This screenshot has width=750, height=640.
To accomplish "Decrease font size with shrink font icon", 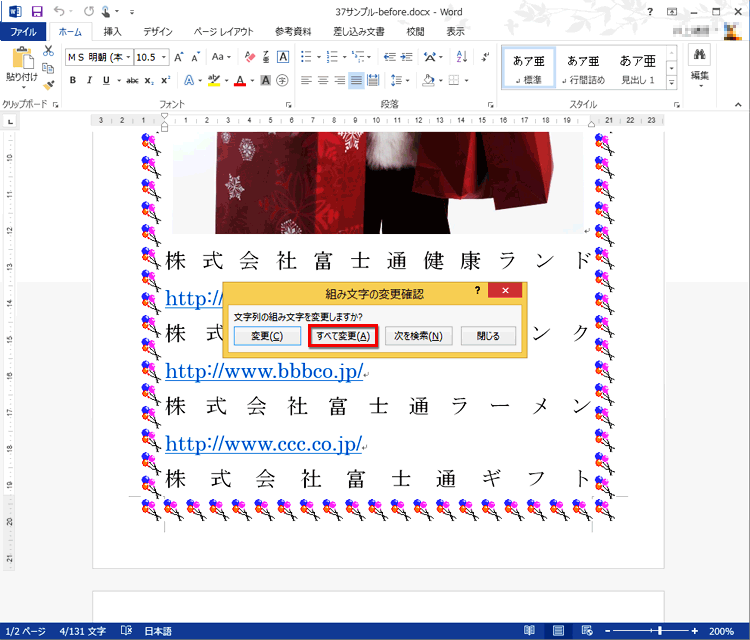I will click(195, 57).
